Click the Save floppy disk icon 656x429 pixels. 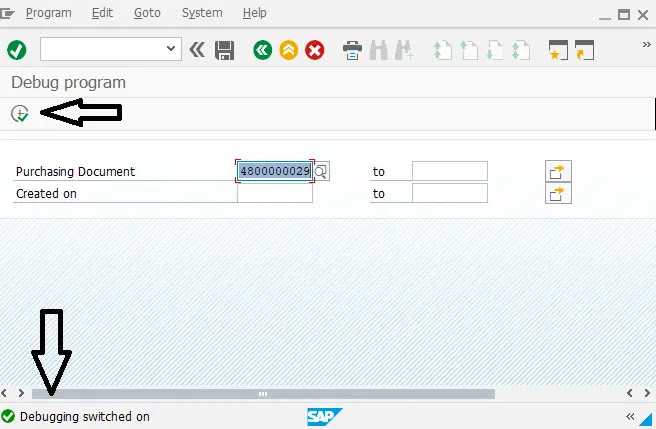coord(225,51)
